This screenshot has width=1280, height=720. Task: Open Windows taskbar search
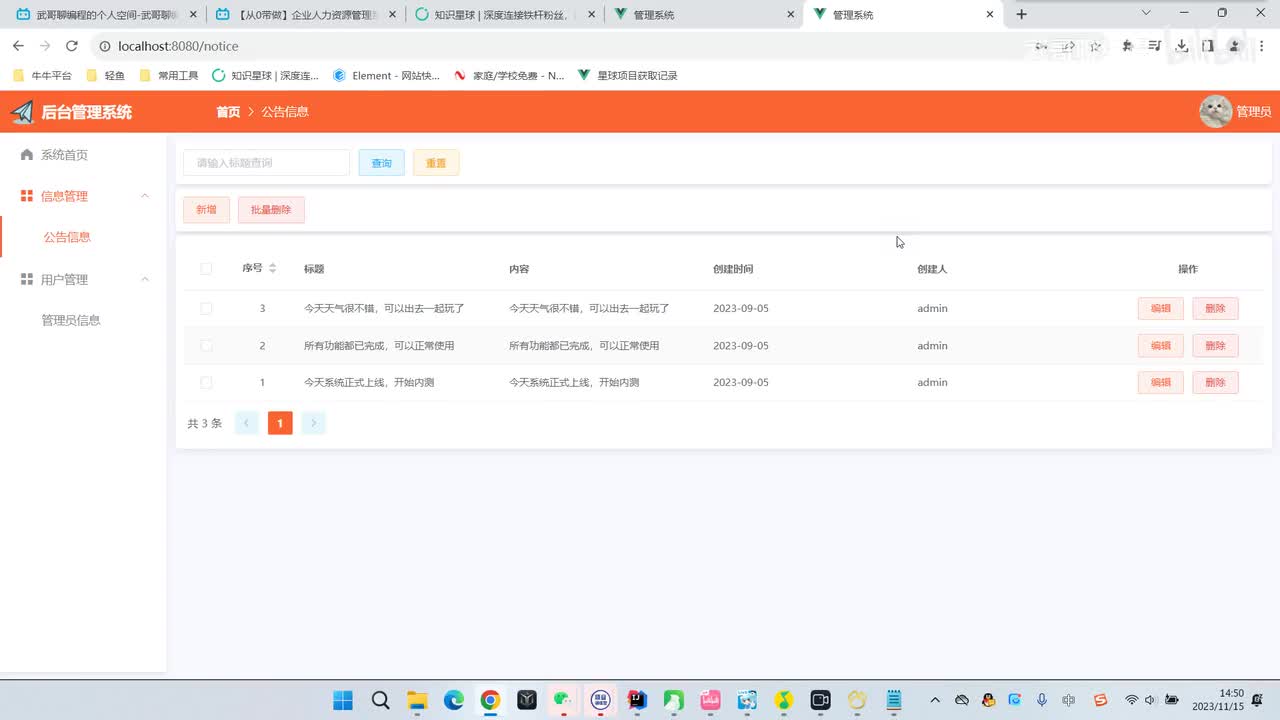(380, 700)
